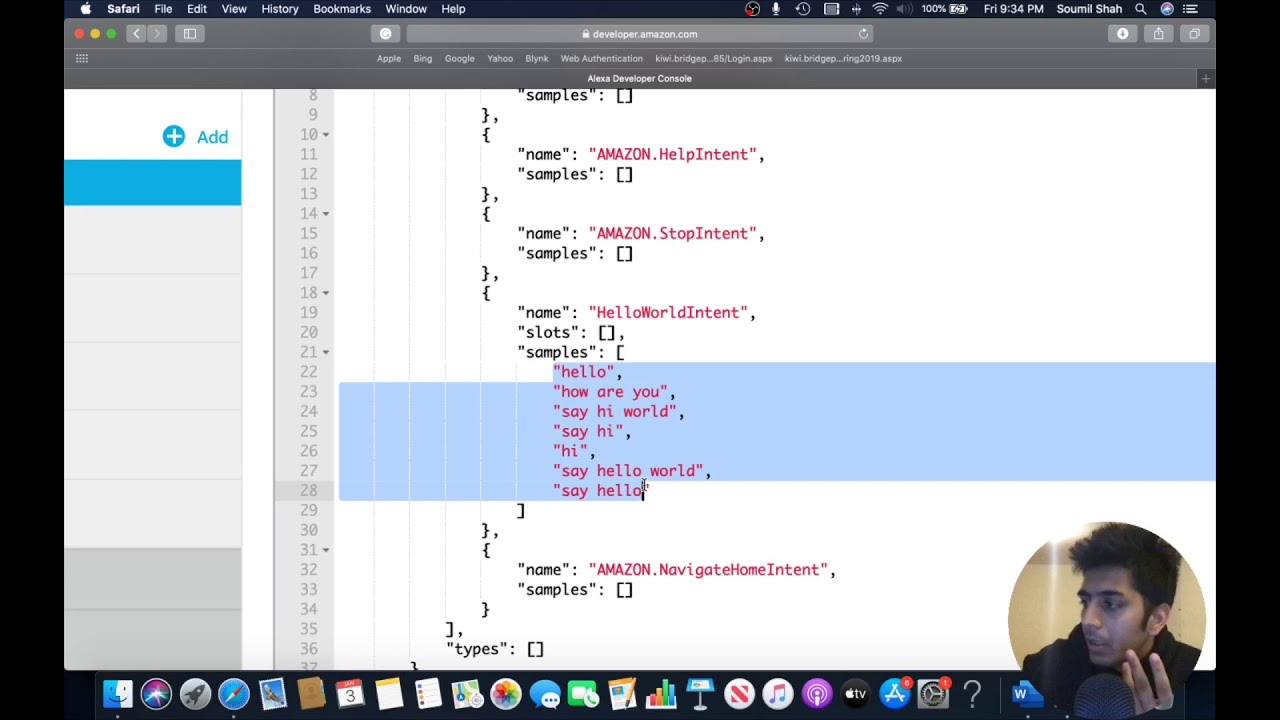The image size is (1280, 720).
Task: Open the Mail stamp icon in dock
Action: (272, 694)
